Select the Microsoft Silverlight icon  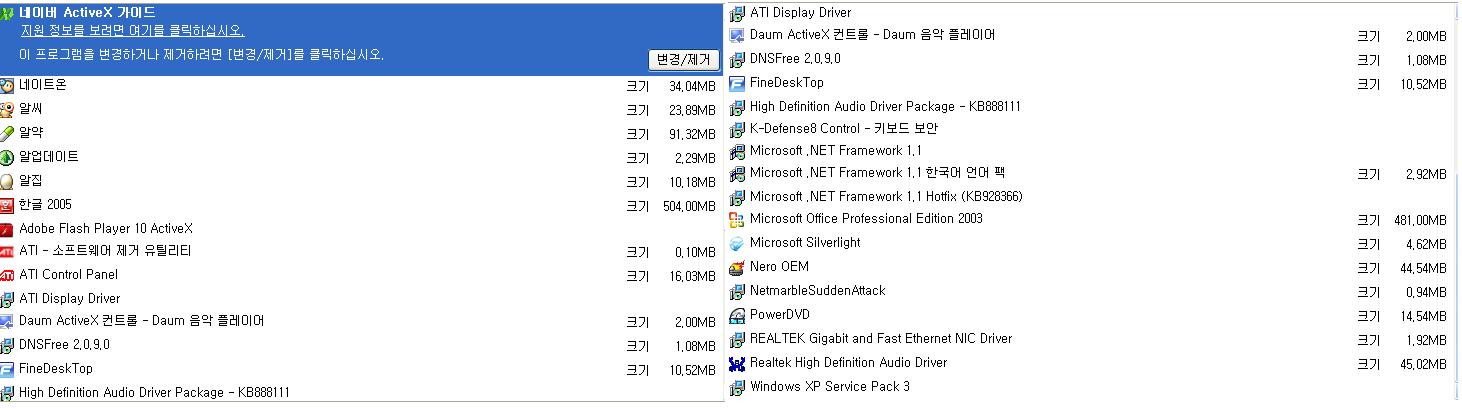pyautogui.click(x=738, y=244)
